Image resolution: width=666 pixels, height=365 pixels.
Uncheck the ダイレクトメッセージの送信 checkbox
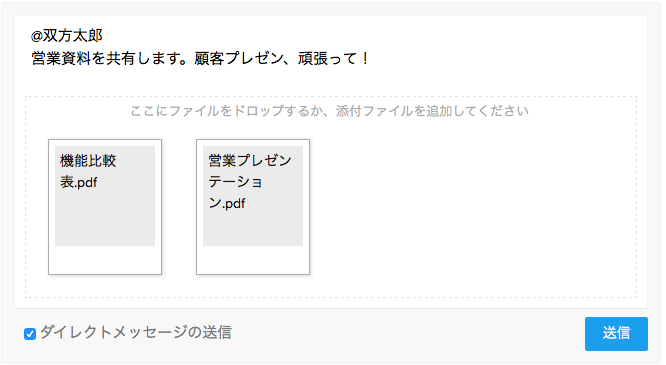coord(30,334)
